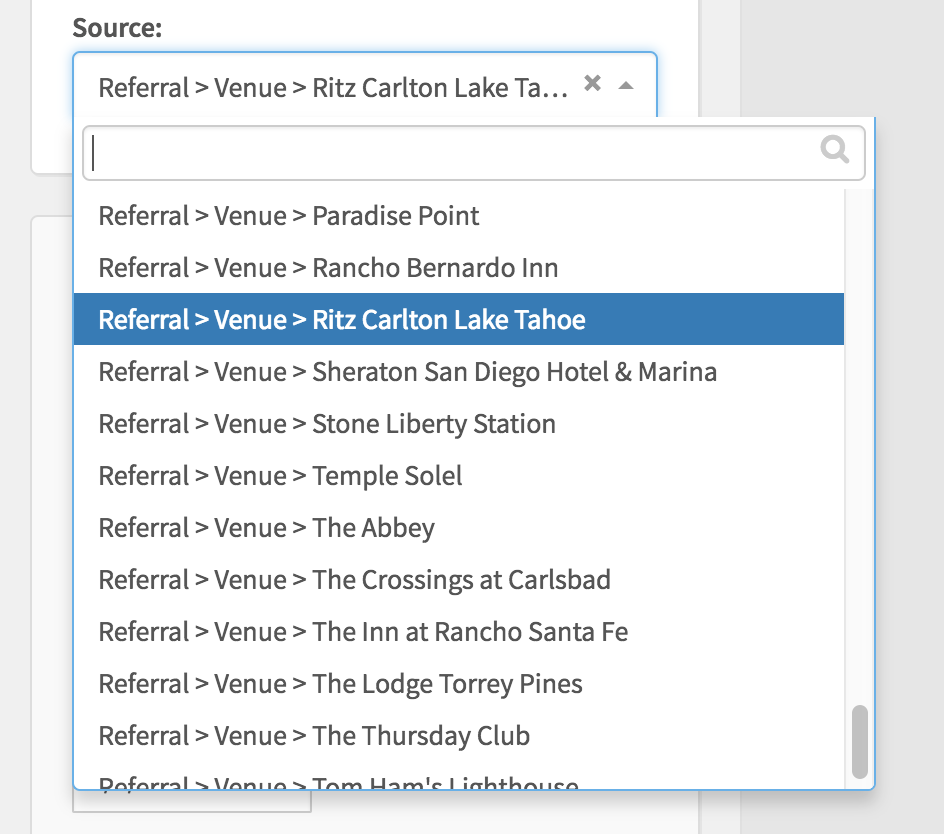Viewport: 944px width, 834px height.
Task: Click the Source combo box field
Action: click(365, 86)
